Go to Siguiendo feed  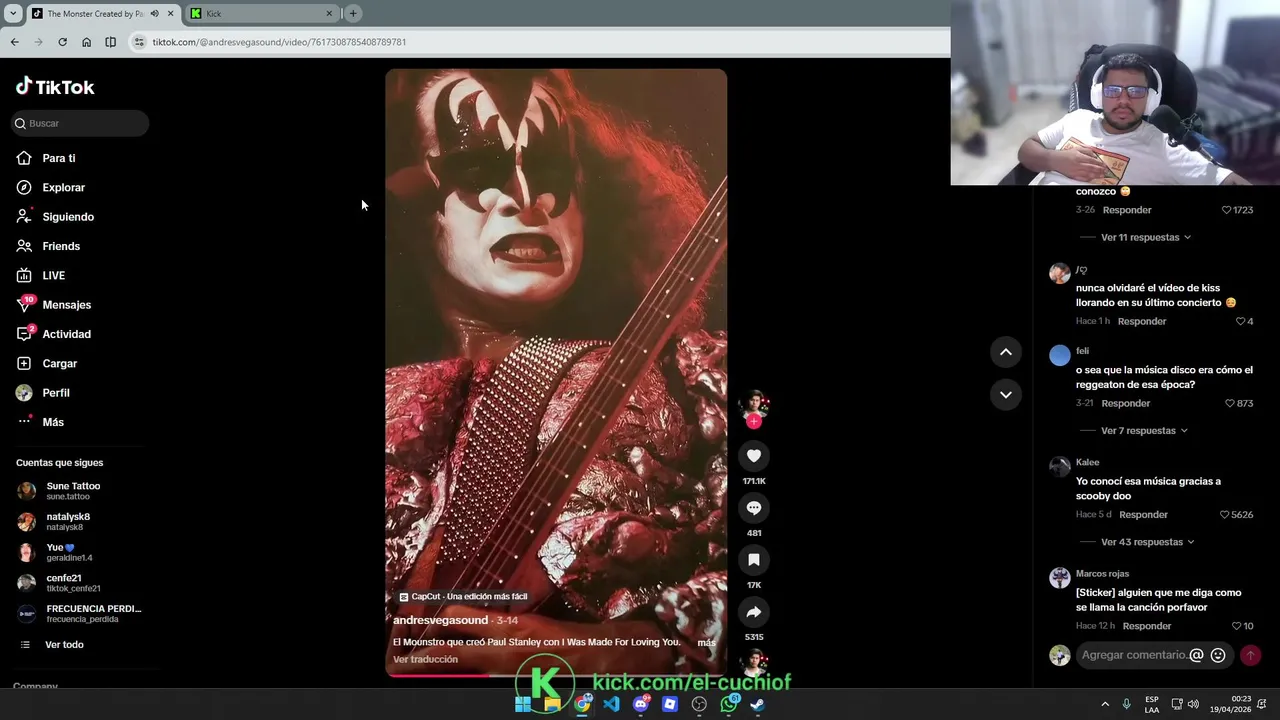click(x=68, y=217)
